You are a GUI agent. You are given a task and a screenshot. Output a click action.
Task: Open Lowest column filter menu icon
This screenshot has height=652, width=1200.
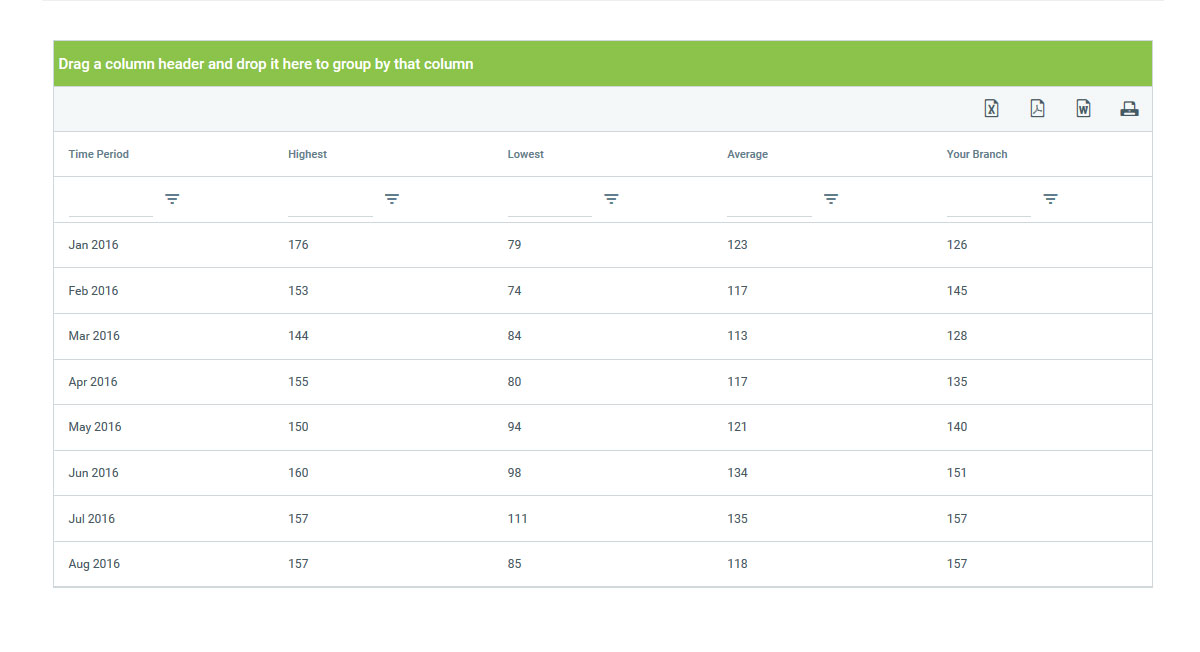[611, 199]
